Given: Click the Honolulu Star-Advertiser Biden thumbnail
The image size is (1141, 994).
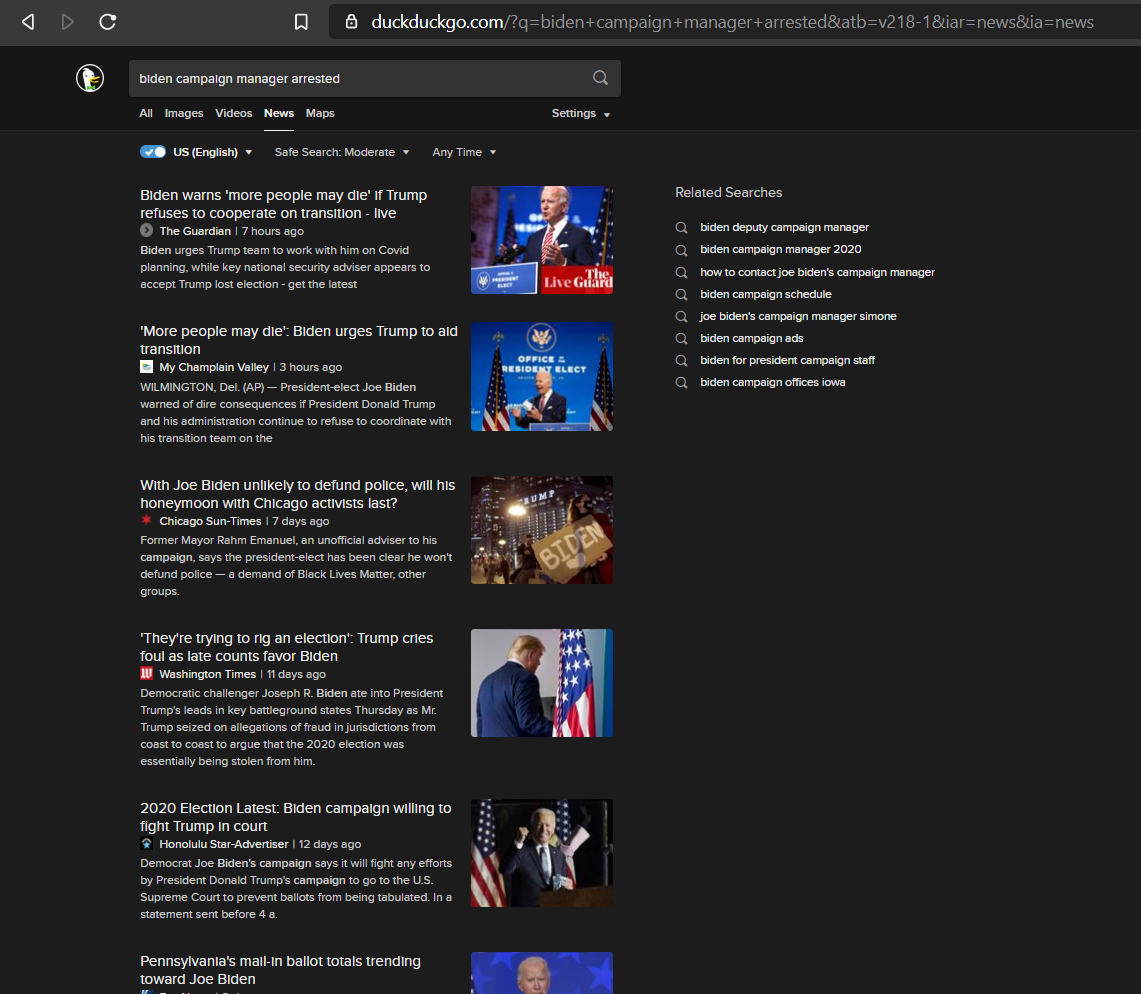Looking at the screenshot, I should [541, 853].
